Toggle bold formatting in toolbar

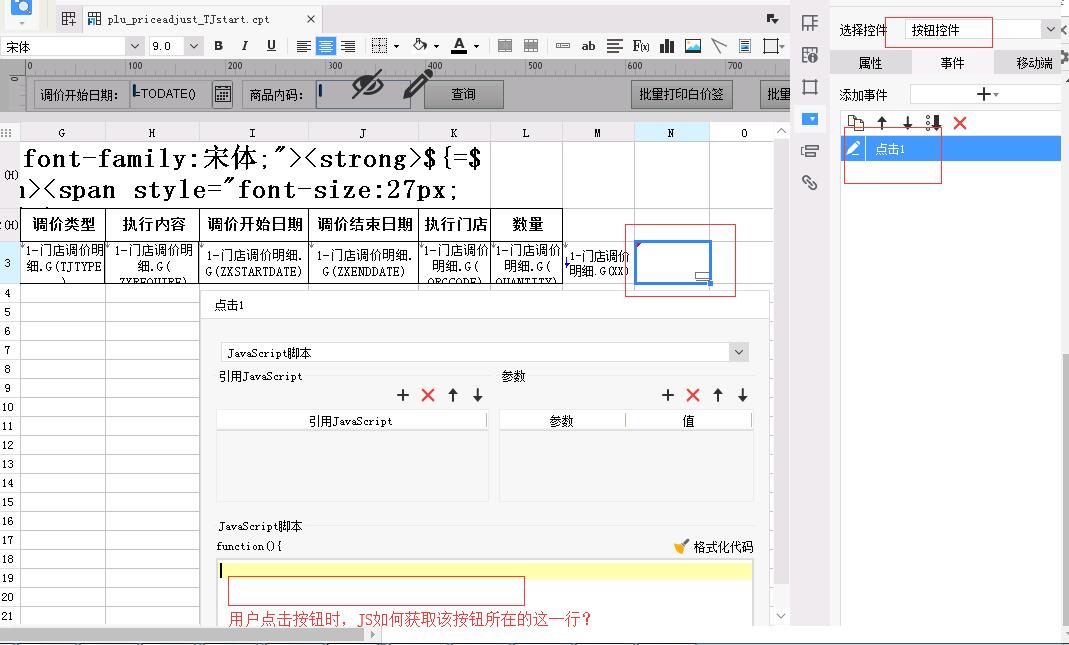click(218, 46)
